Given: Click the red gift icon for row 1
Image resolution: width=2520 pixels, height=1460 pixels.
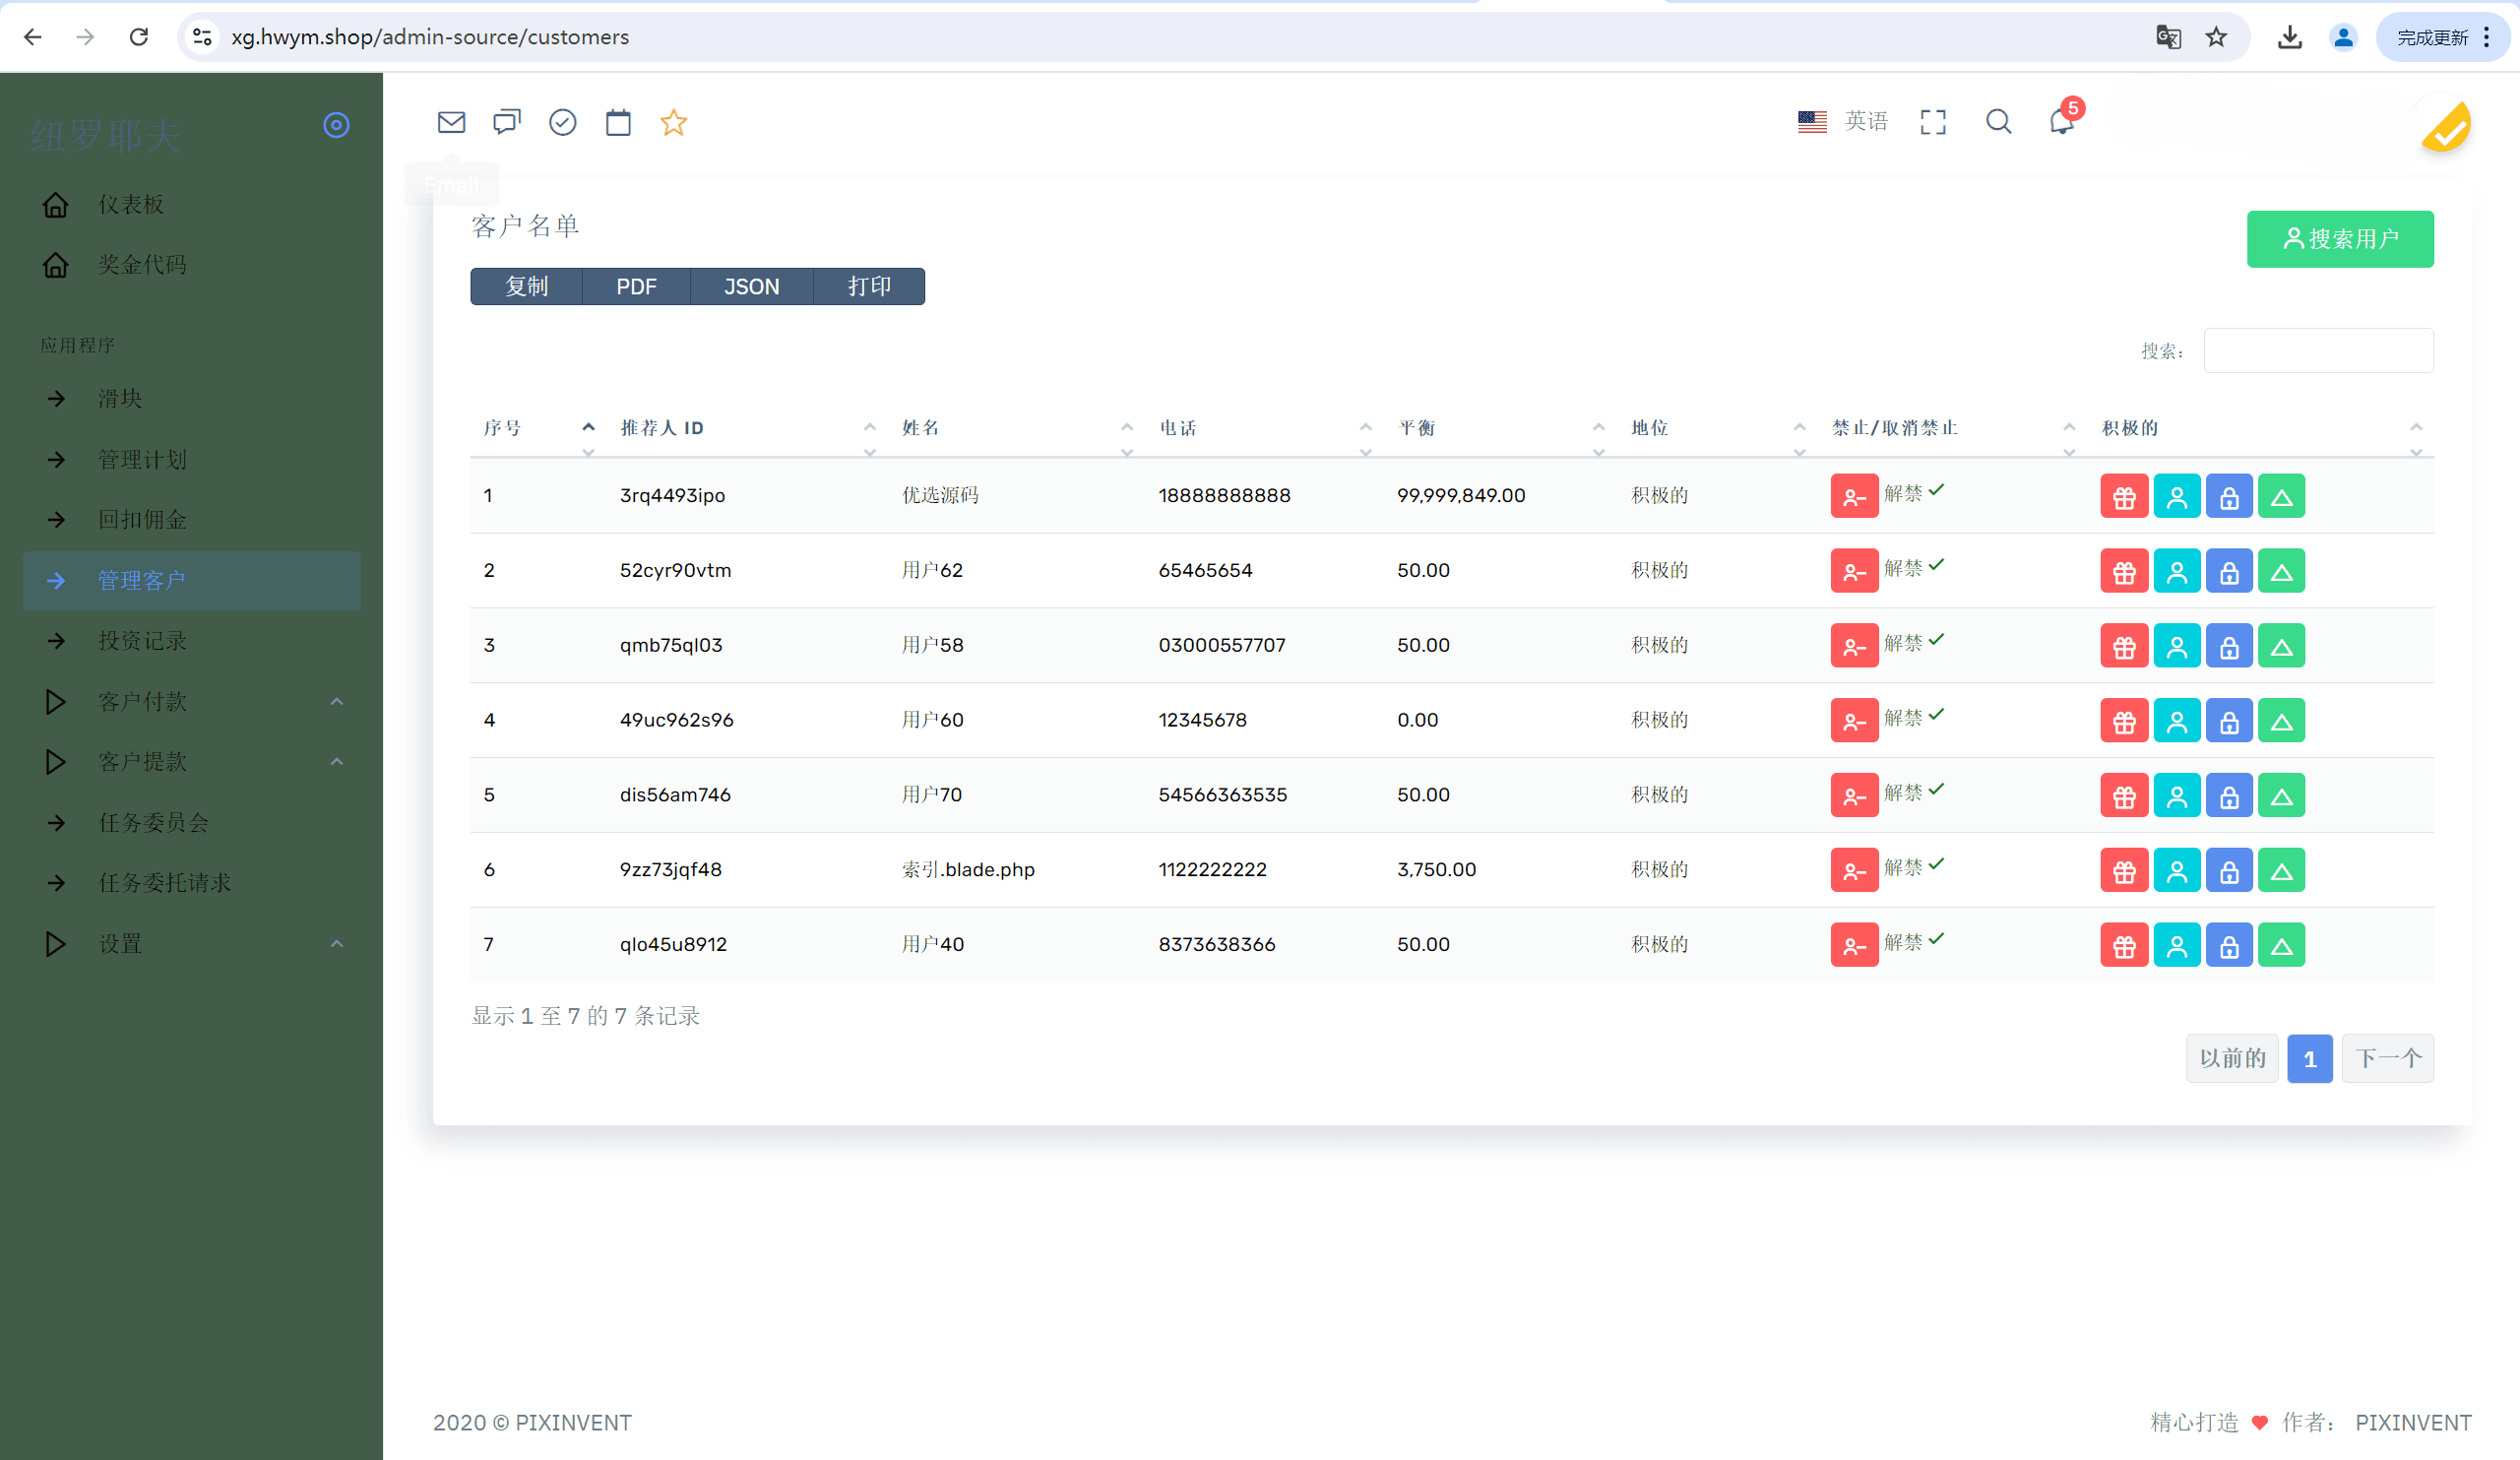Looking at the screenshot, I should pyautogui.click(x=2123, y=496).
